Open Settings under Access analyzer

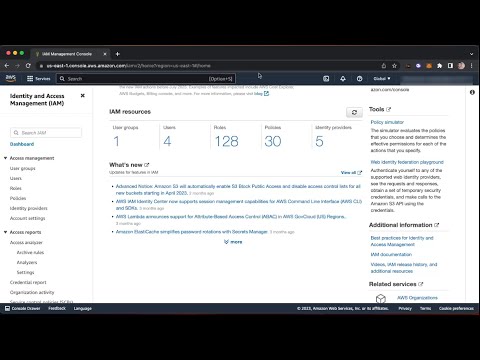25,272
